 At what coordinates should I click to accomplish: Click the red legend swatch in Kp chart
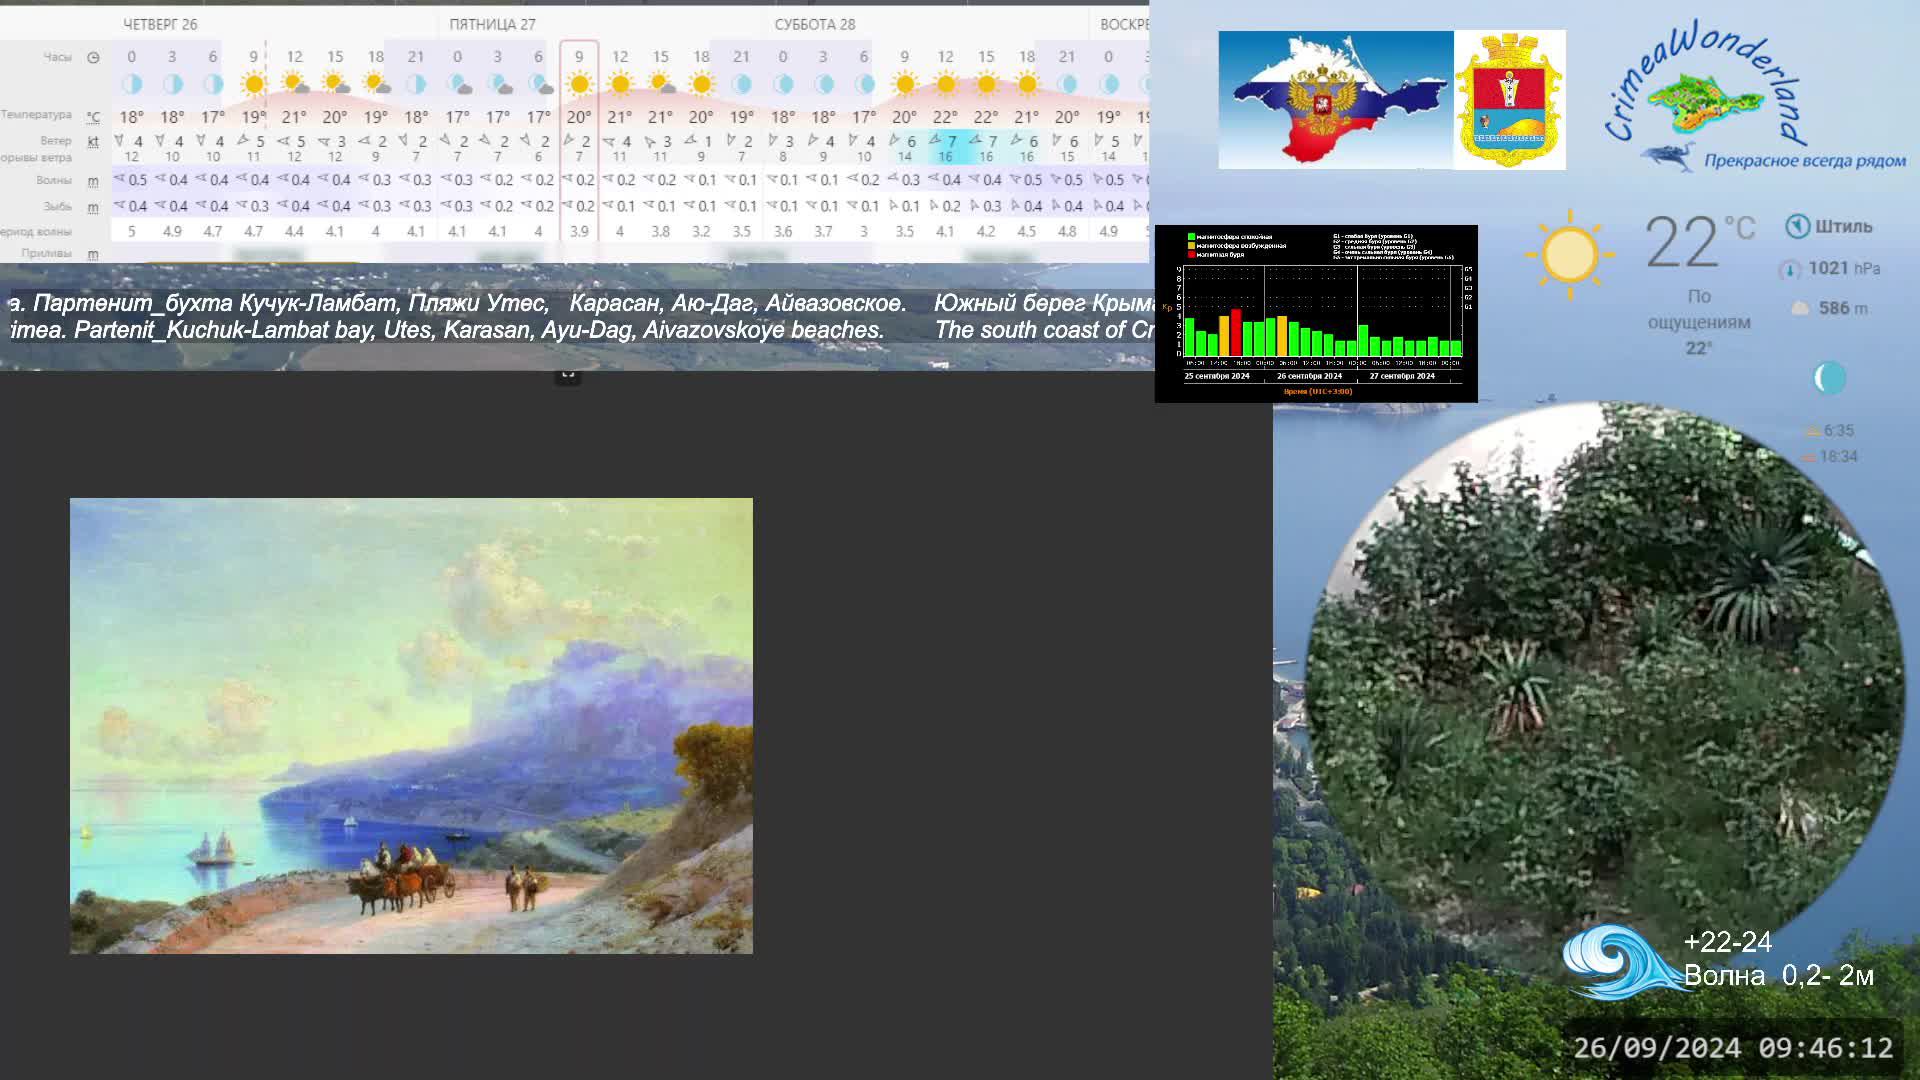(x=1191, y=254)
